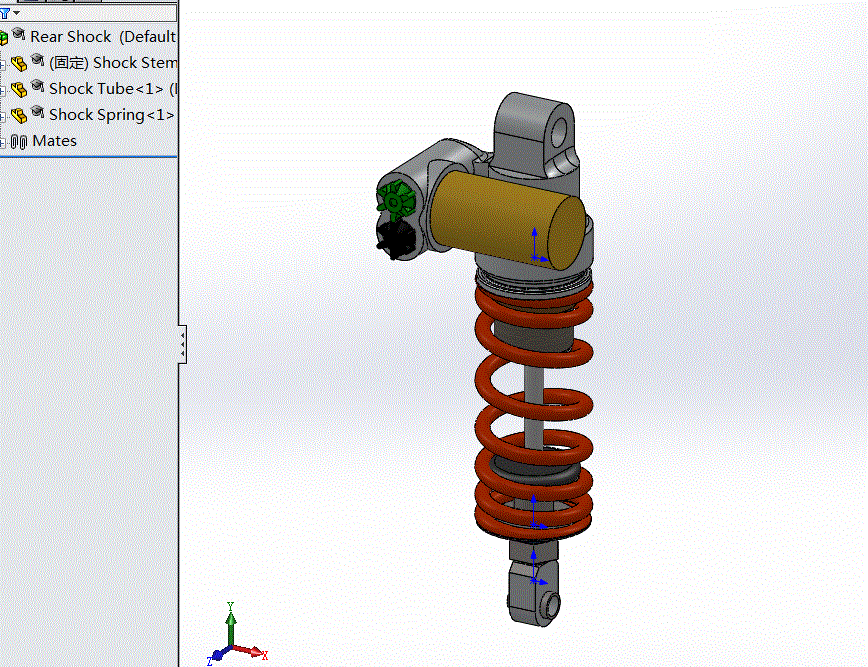Click the Mates paperclip icon
The image size is (868, 667).
point(19,142)
